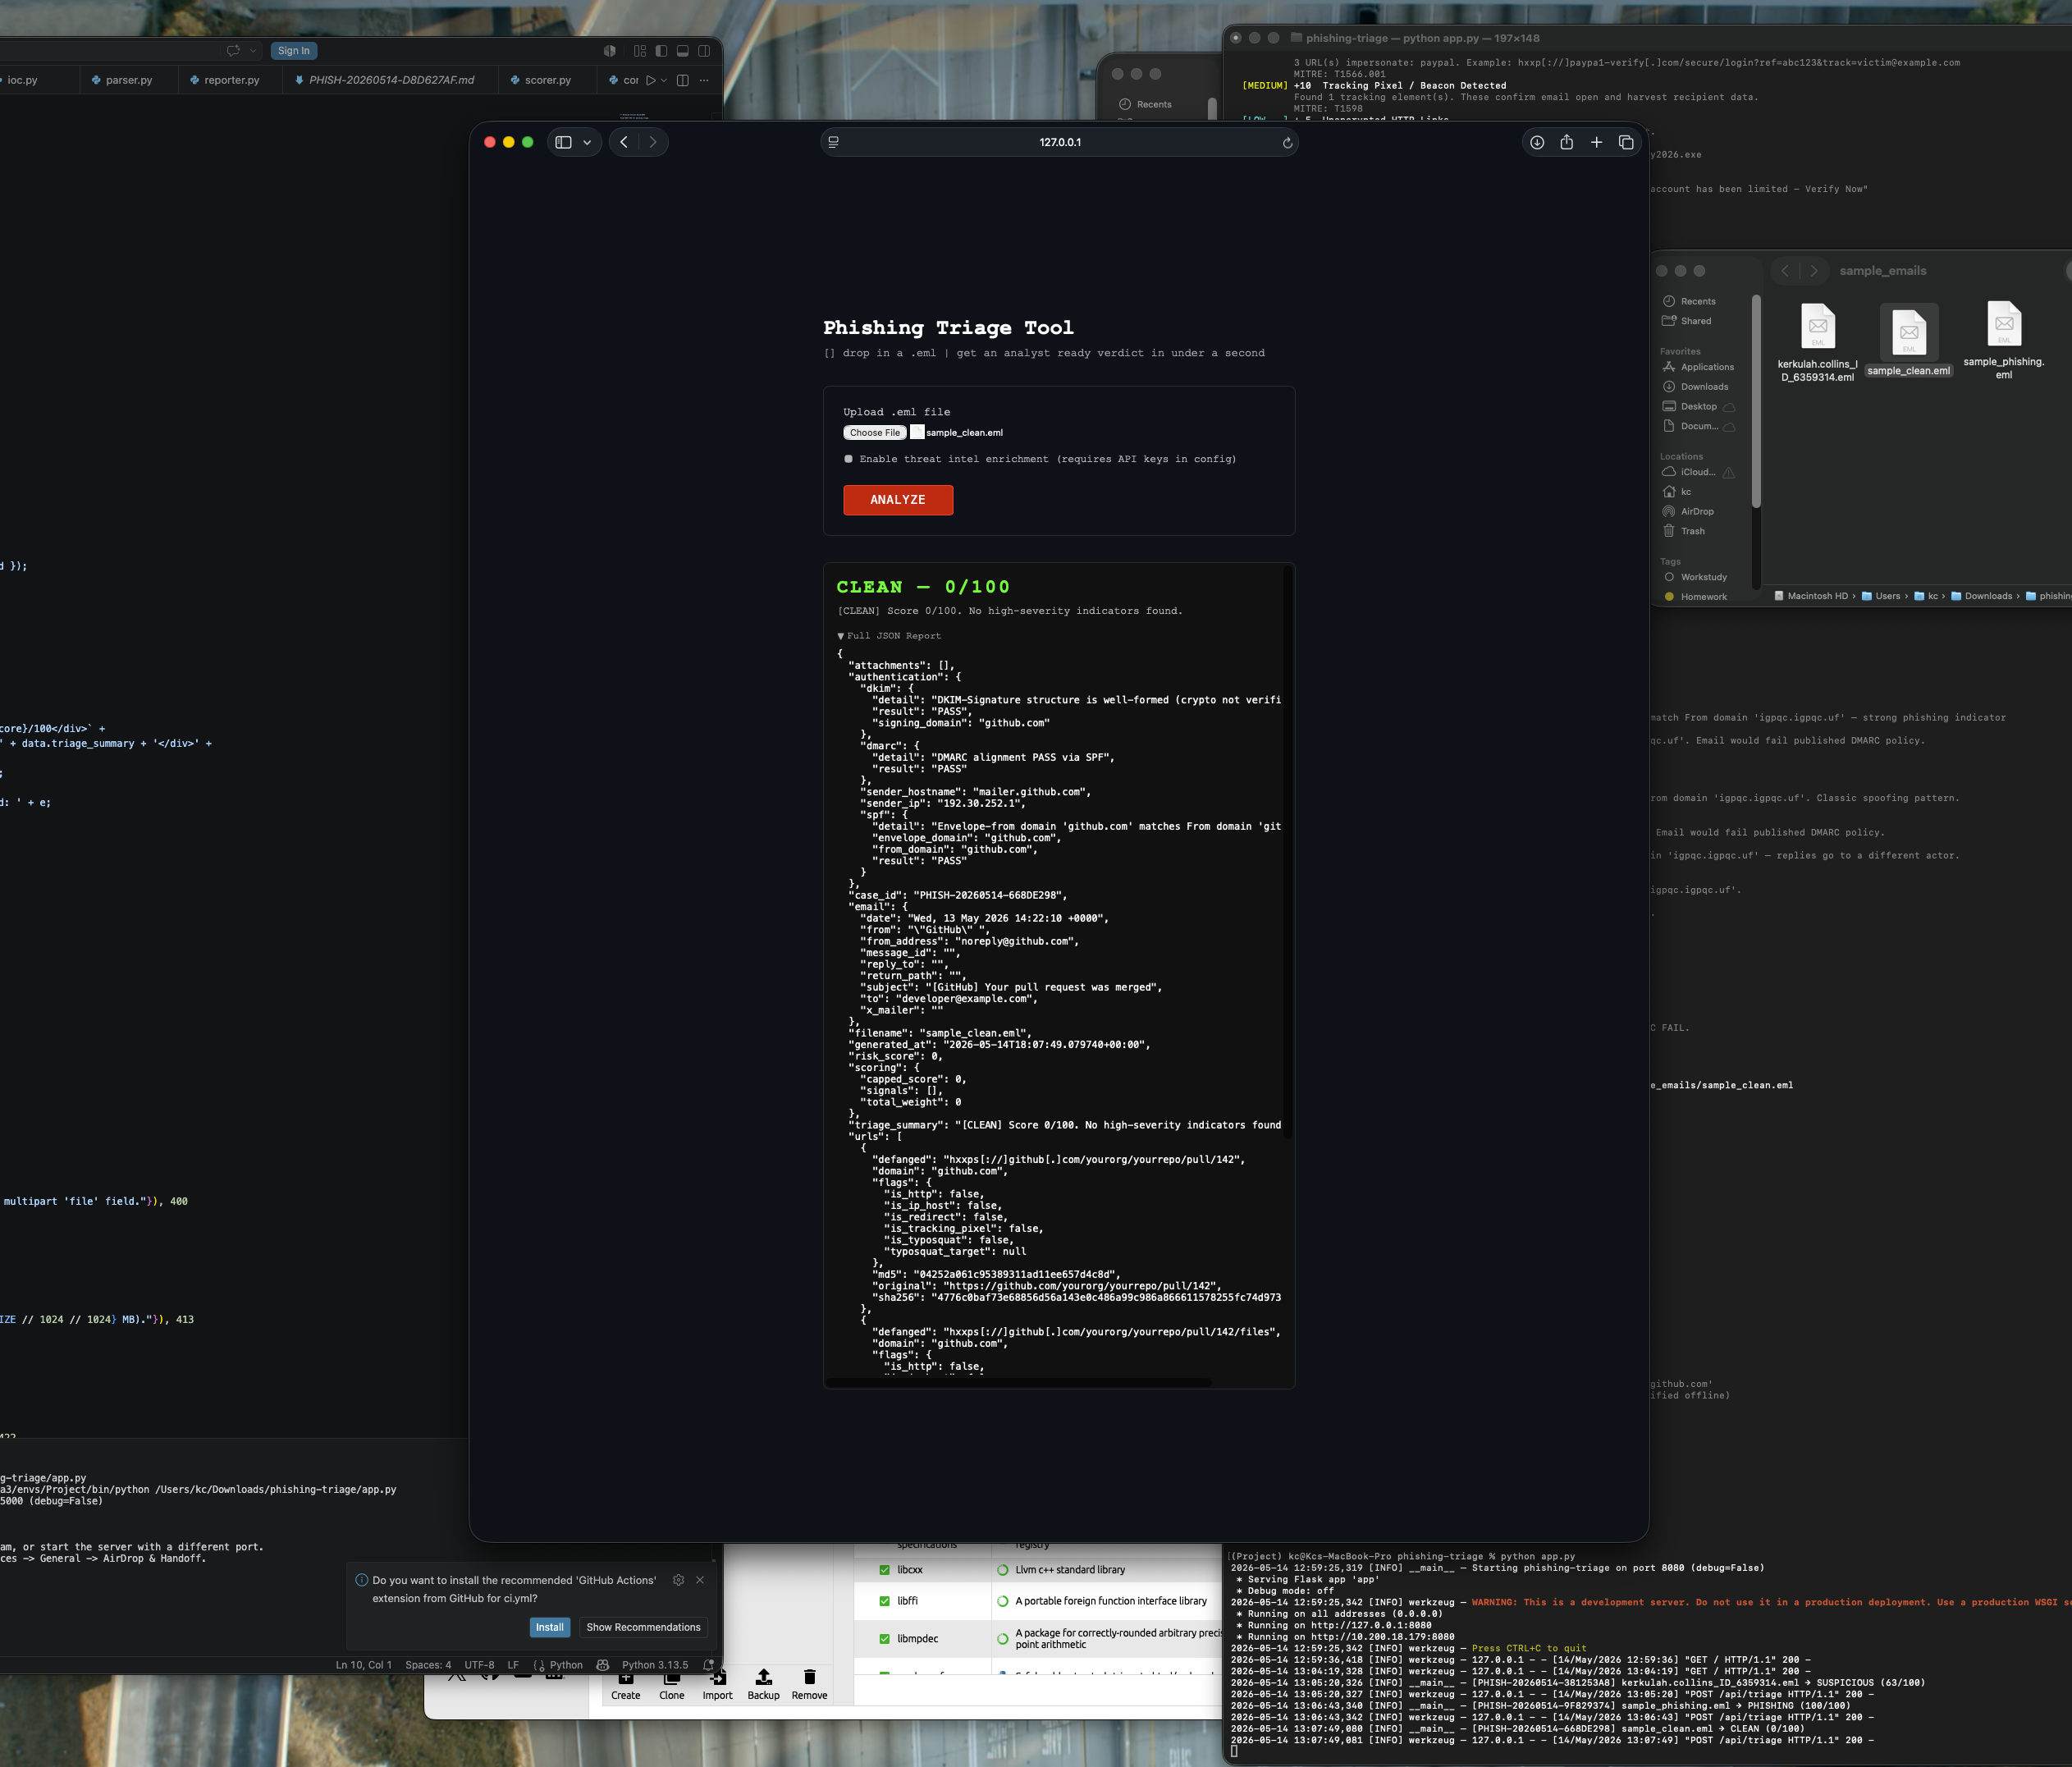This screenshot has height=1767, width=2072.
Task: Click the Safari share icon
Action: [1567, 143]
